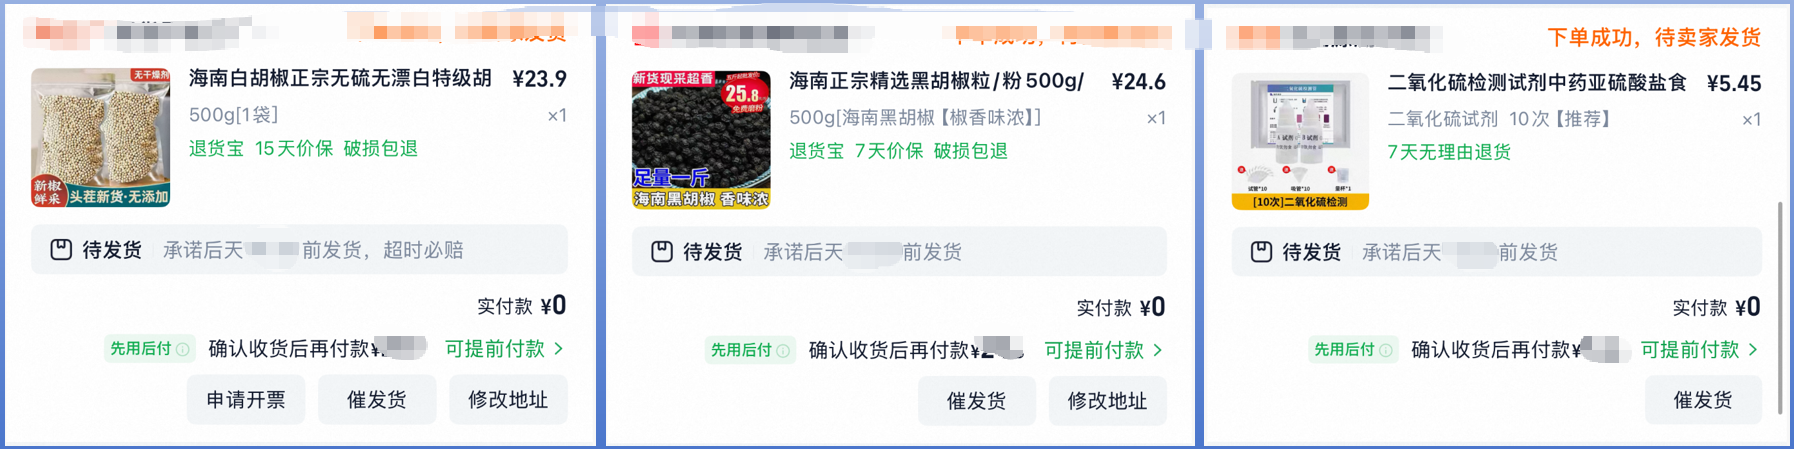Click info icon beside first 先用后付 tag

182,349
